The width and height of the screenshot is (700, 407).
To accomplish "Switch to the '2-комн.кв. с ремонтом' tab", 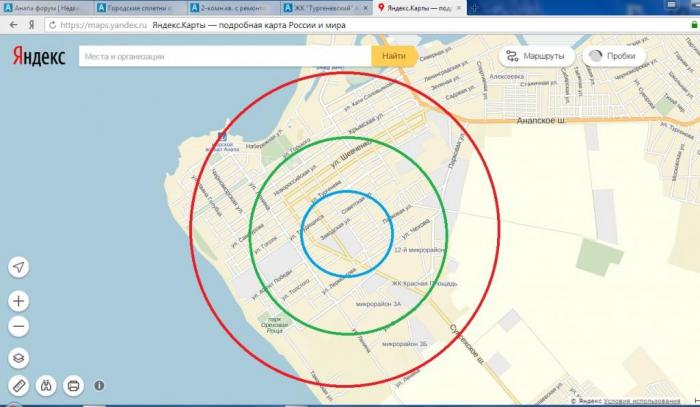I will 233,8.
